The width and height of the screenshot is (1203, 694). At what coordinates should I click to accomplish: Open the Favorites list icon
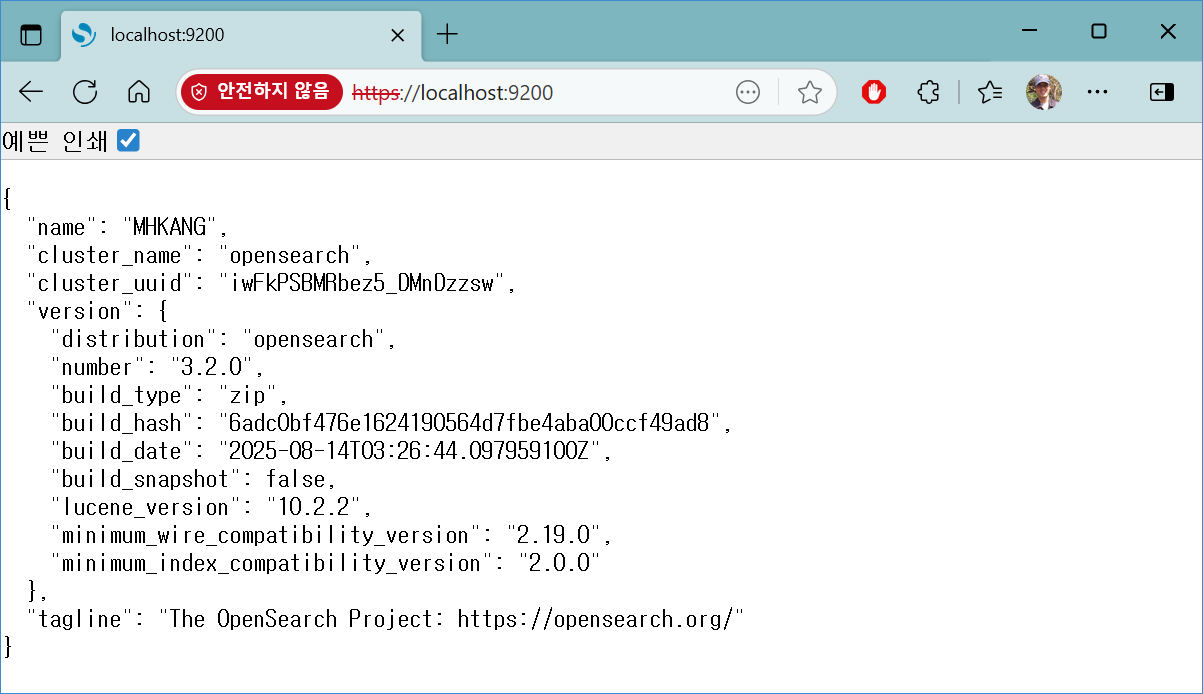[990, 92]
